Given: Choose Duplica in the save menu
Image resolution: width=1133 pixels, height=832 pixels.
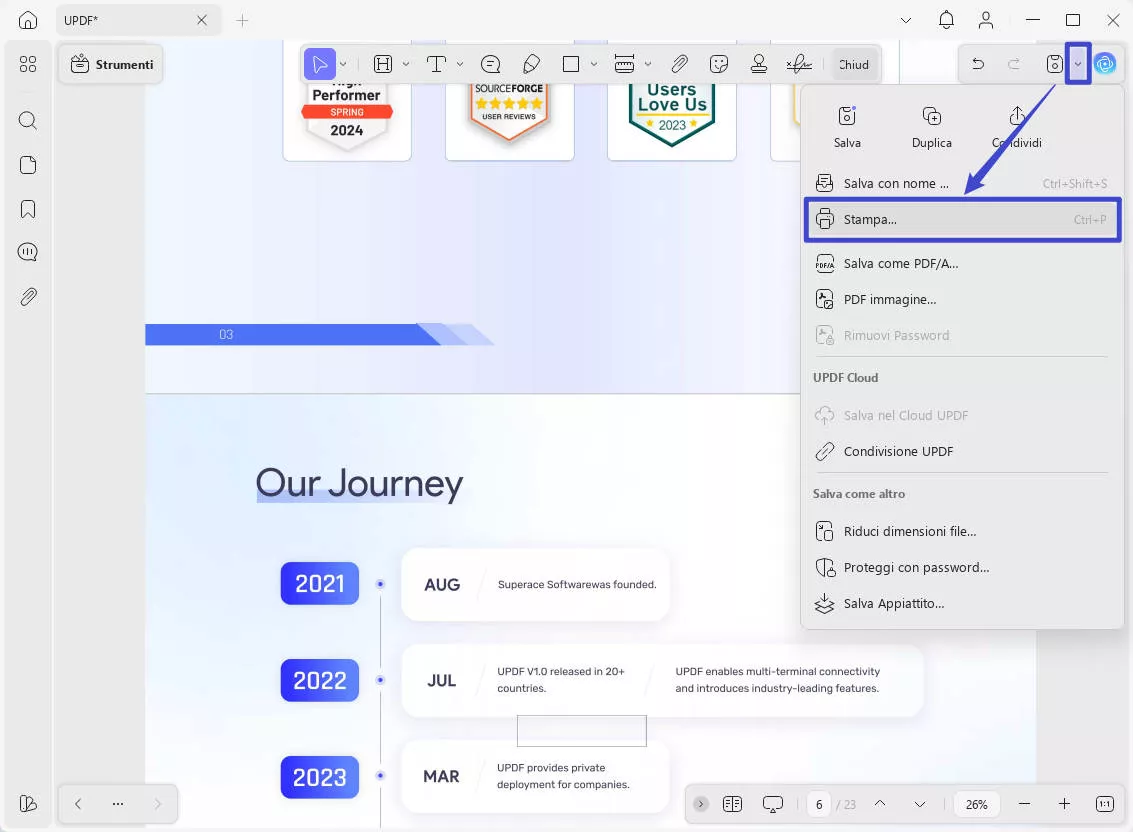Looking at the screenshot, I should [x=931, y=126].
